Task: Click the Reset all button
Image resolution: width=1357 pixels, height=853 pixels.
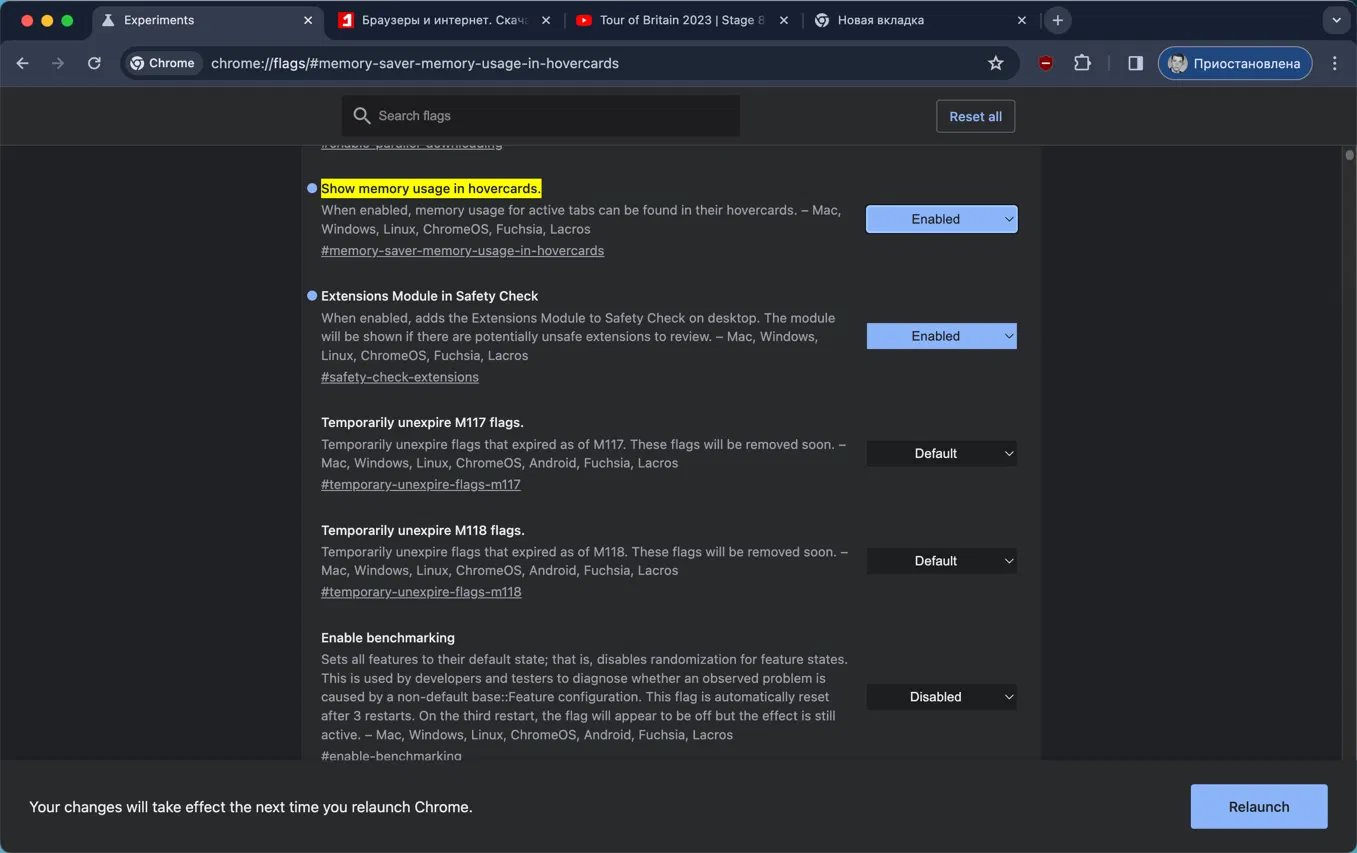Action: coord(975,116)
